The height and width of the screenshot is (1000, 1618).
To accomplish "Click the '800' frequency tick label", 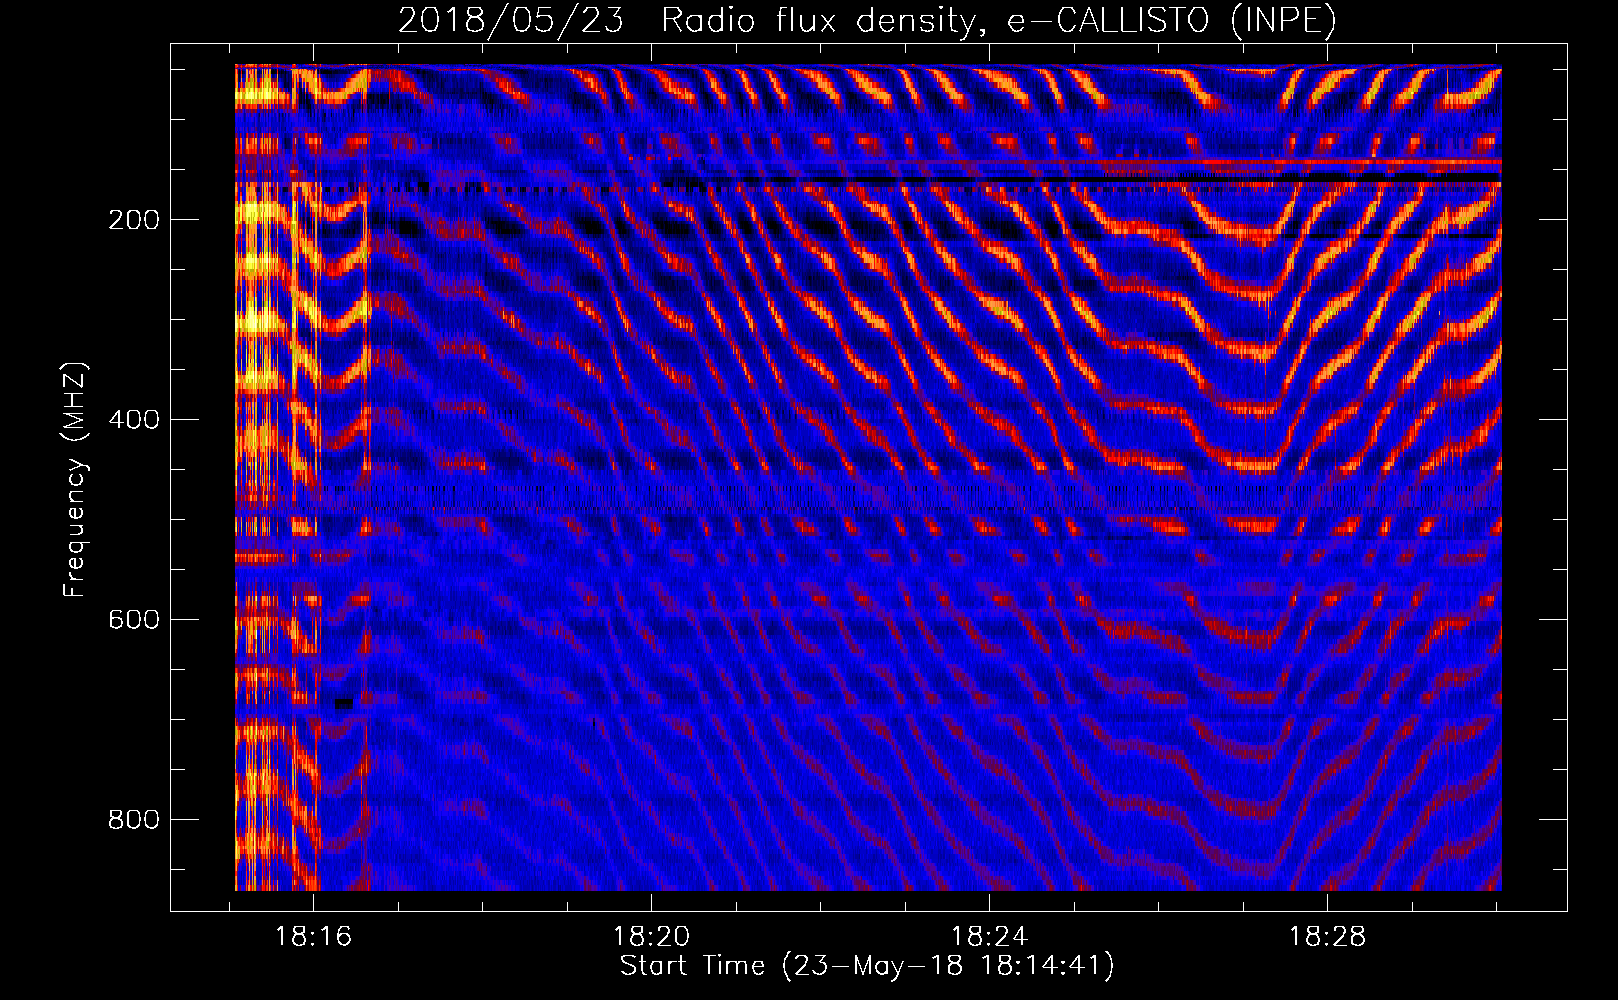I will (x=134, y=820).
